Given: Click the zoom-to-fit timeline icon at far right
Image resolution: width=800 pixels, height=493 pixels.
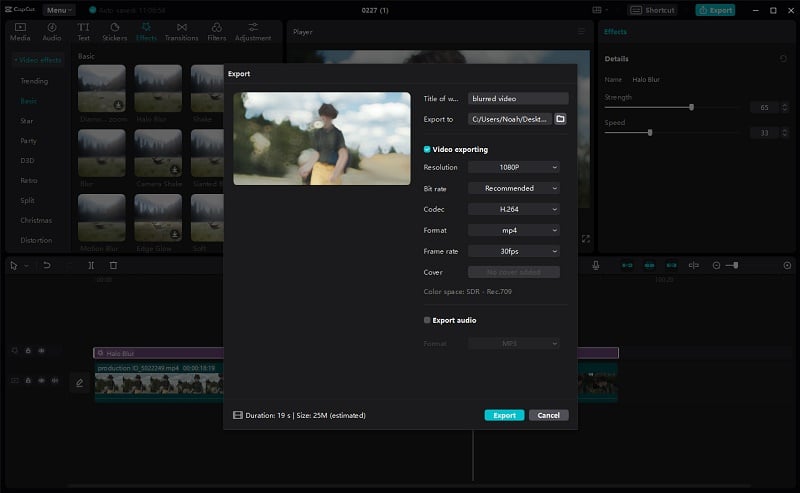Looking at the screenshot, I should 787,265.
